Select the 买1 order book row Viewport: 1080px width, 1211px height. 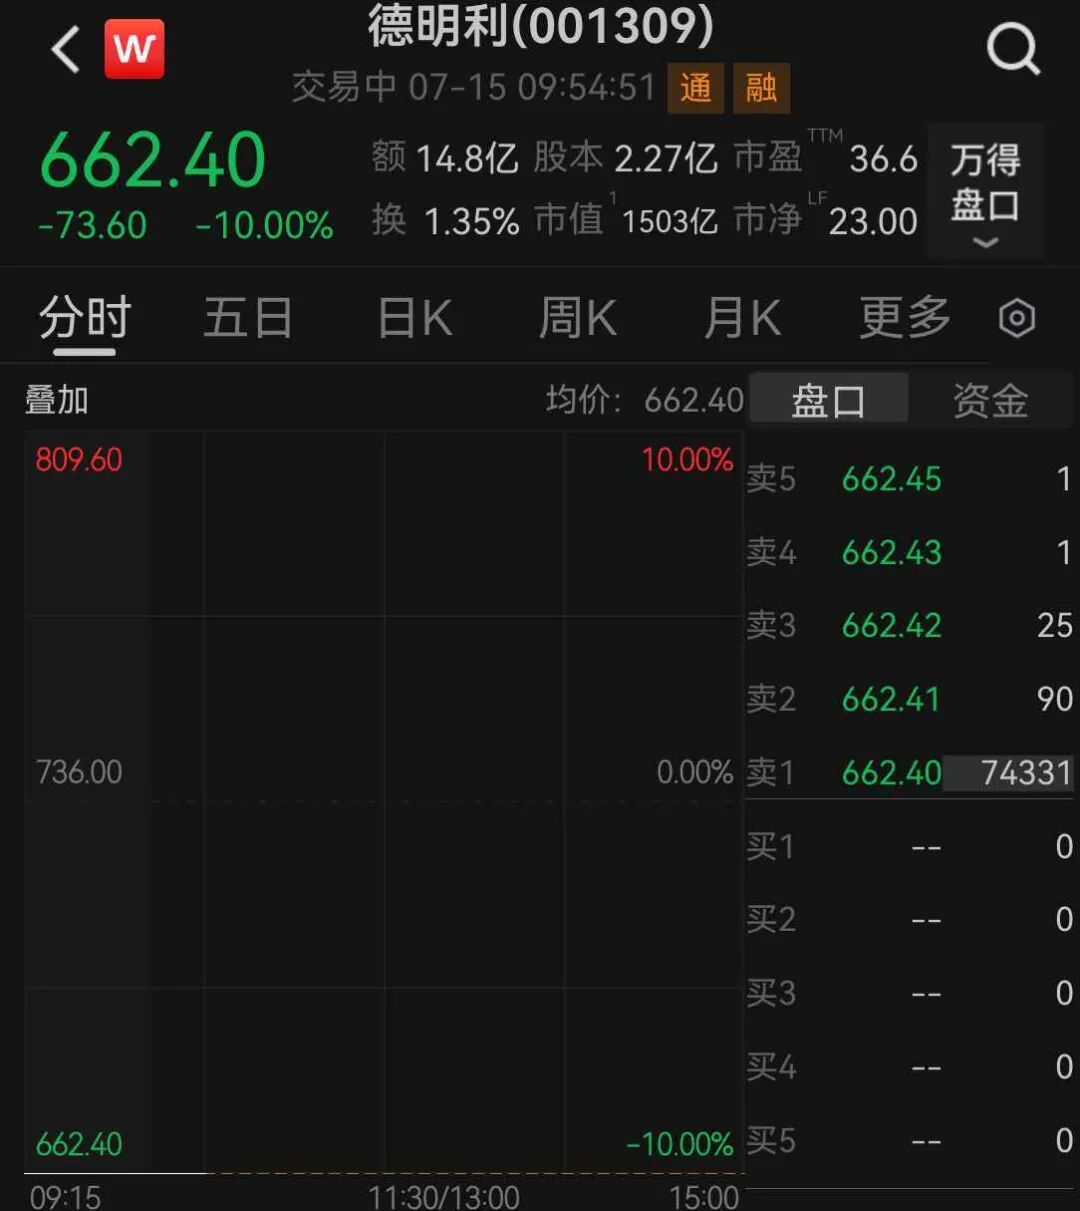(910, 846)
